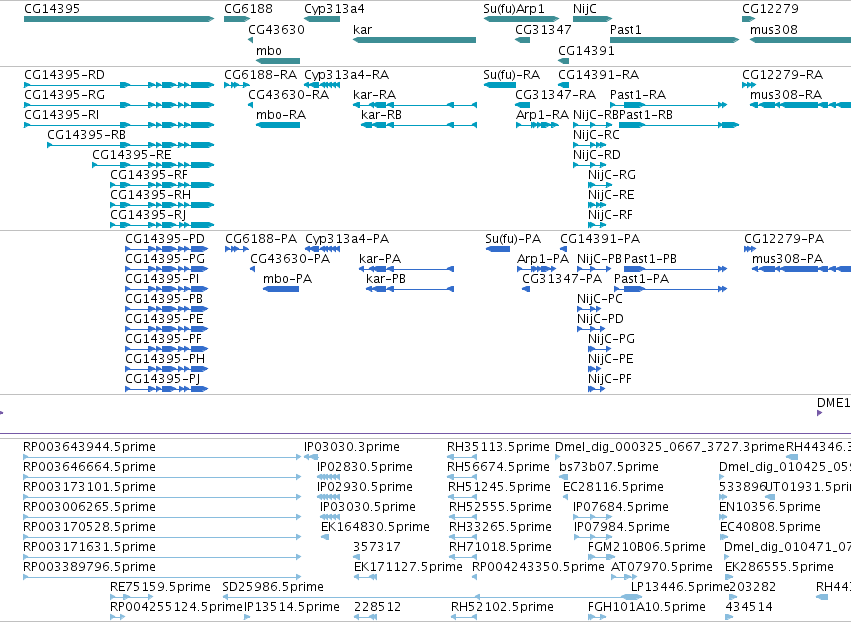Select protein CG14395-PD

[165, 239]
